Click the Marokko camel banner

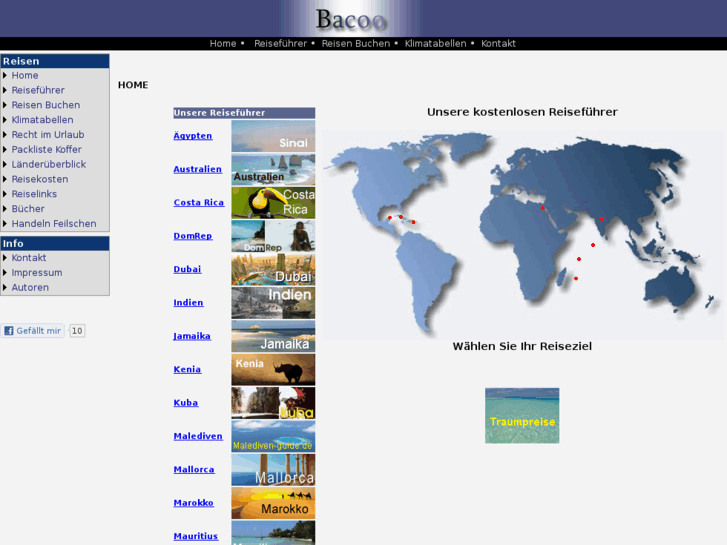pyautogui.click(x=273, y=503)
